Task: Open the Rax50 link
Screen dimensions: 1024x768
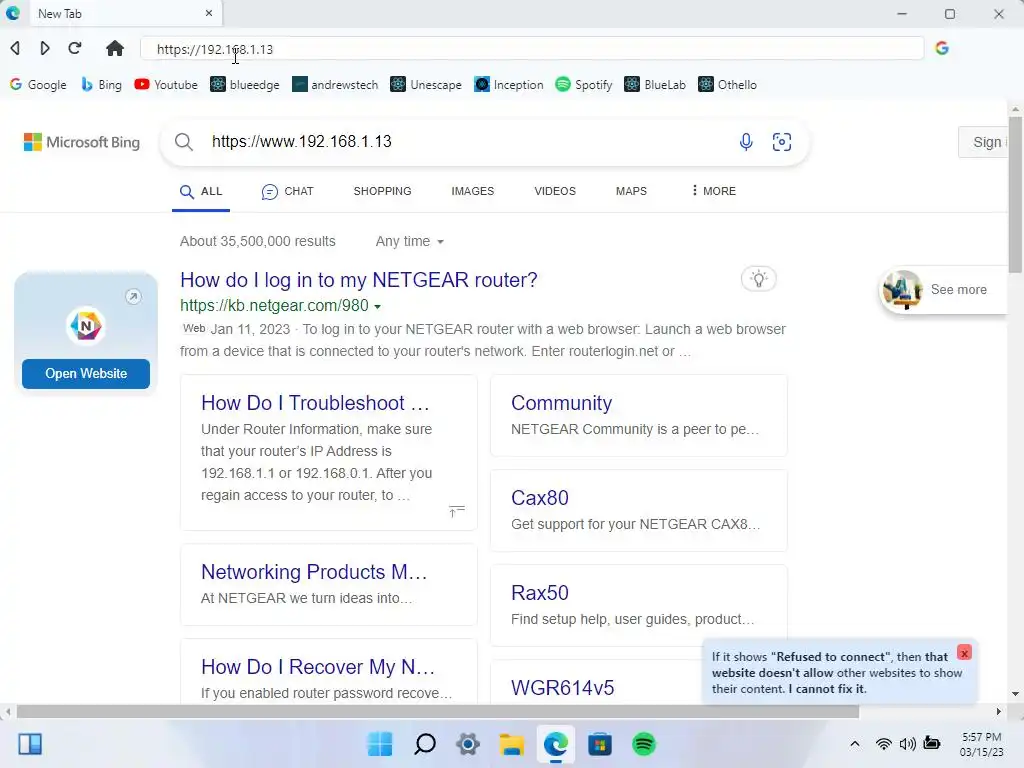Action: click(540, 592)
